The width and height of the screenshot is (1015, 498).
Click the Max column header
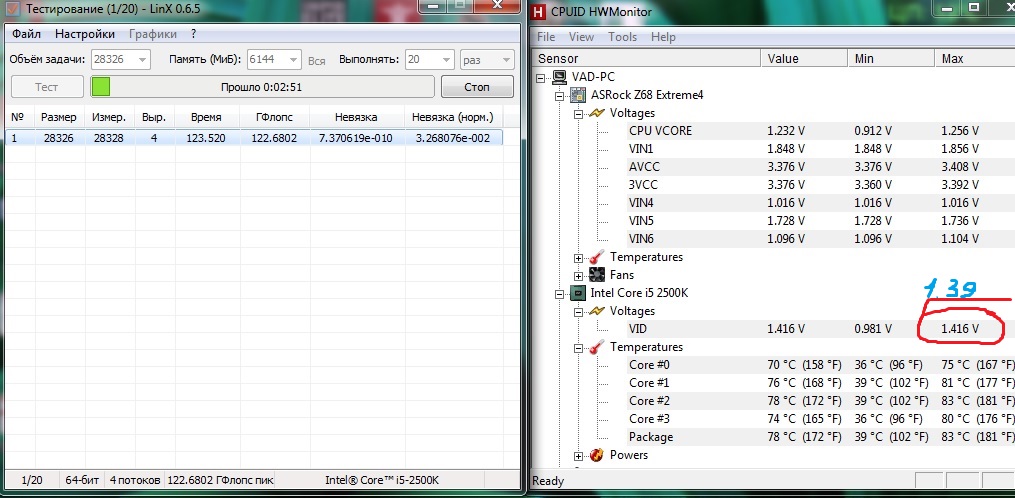coord(974,59)
